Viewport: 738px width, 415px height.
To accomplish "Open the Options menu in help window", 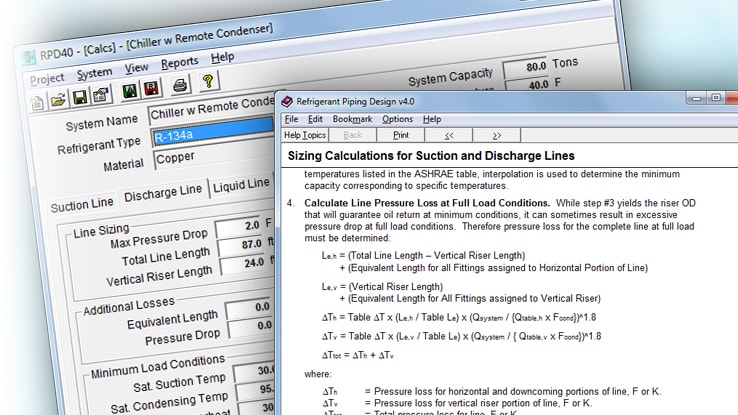I will point(397,119).
